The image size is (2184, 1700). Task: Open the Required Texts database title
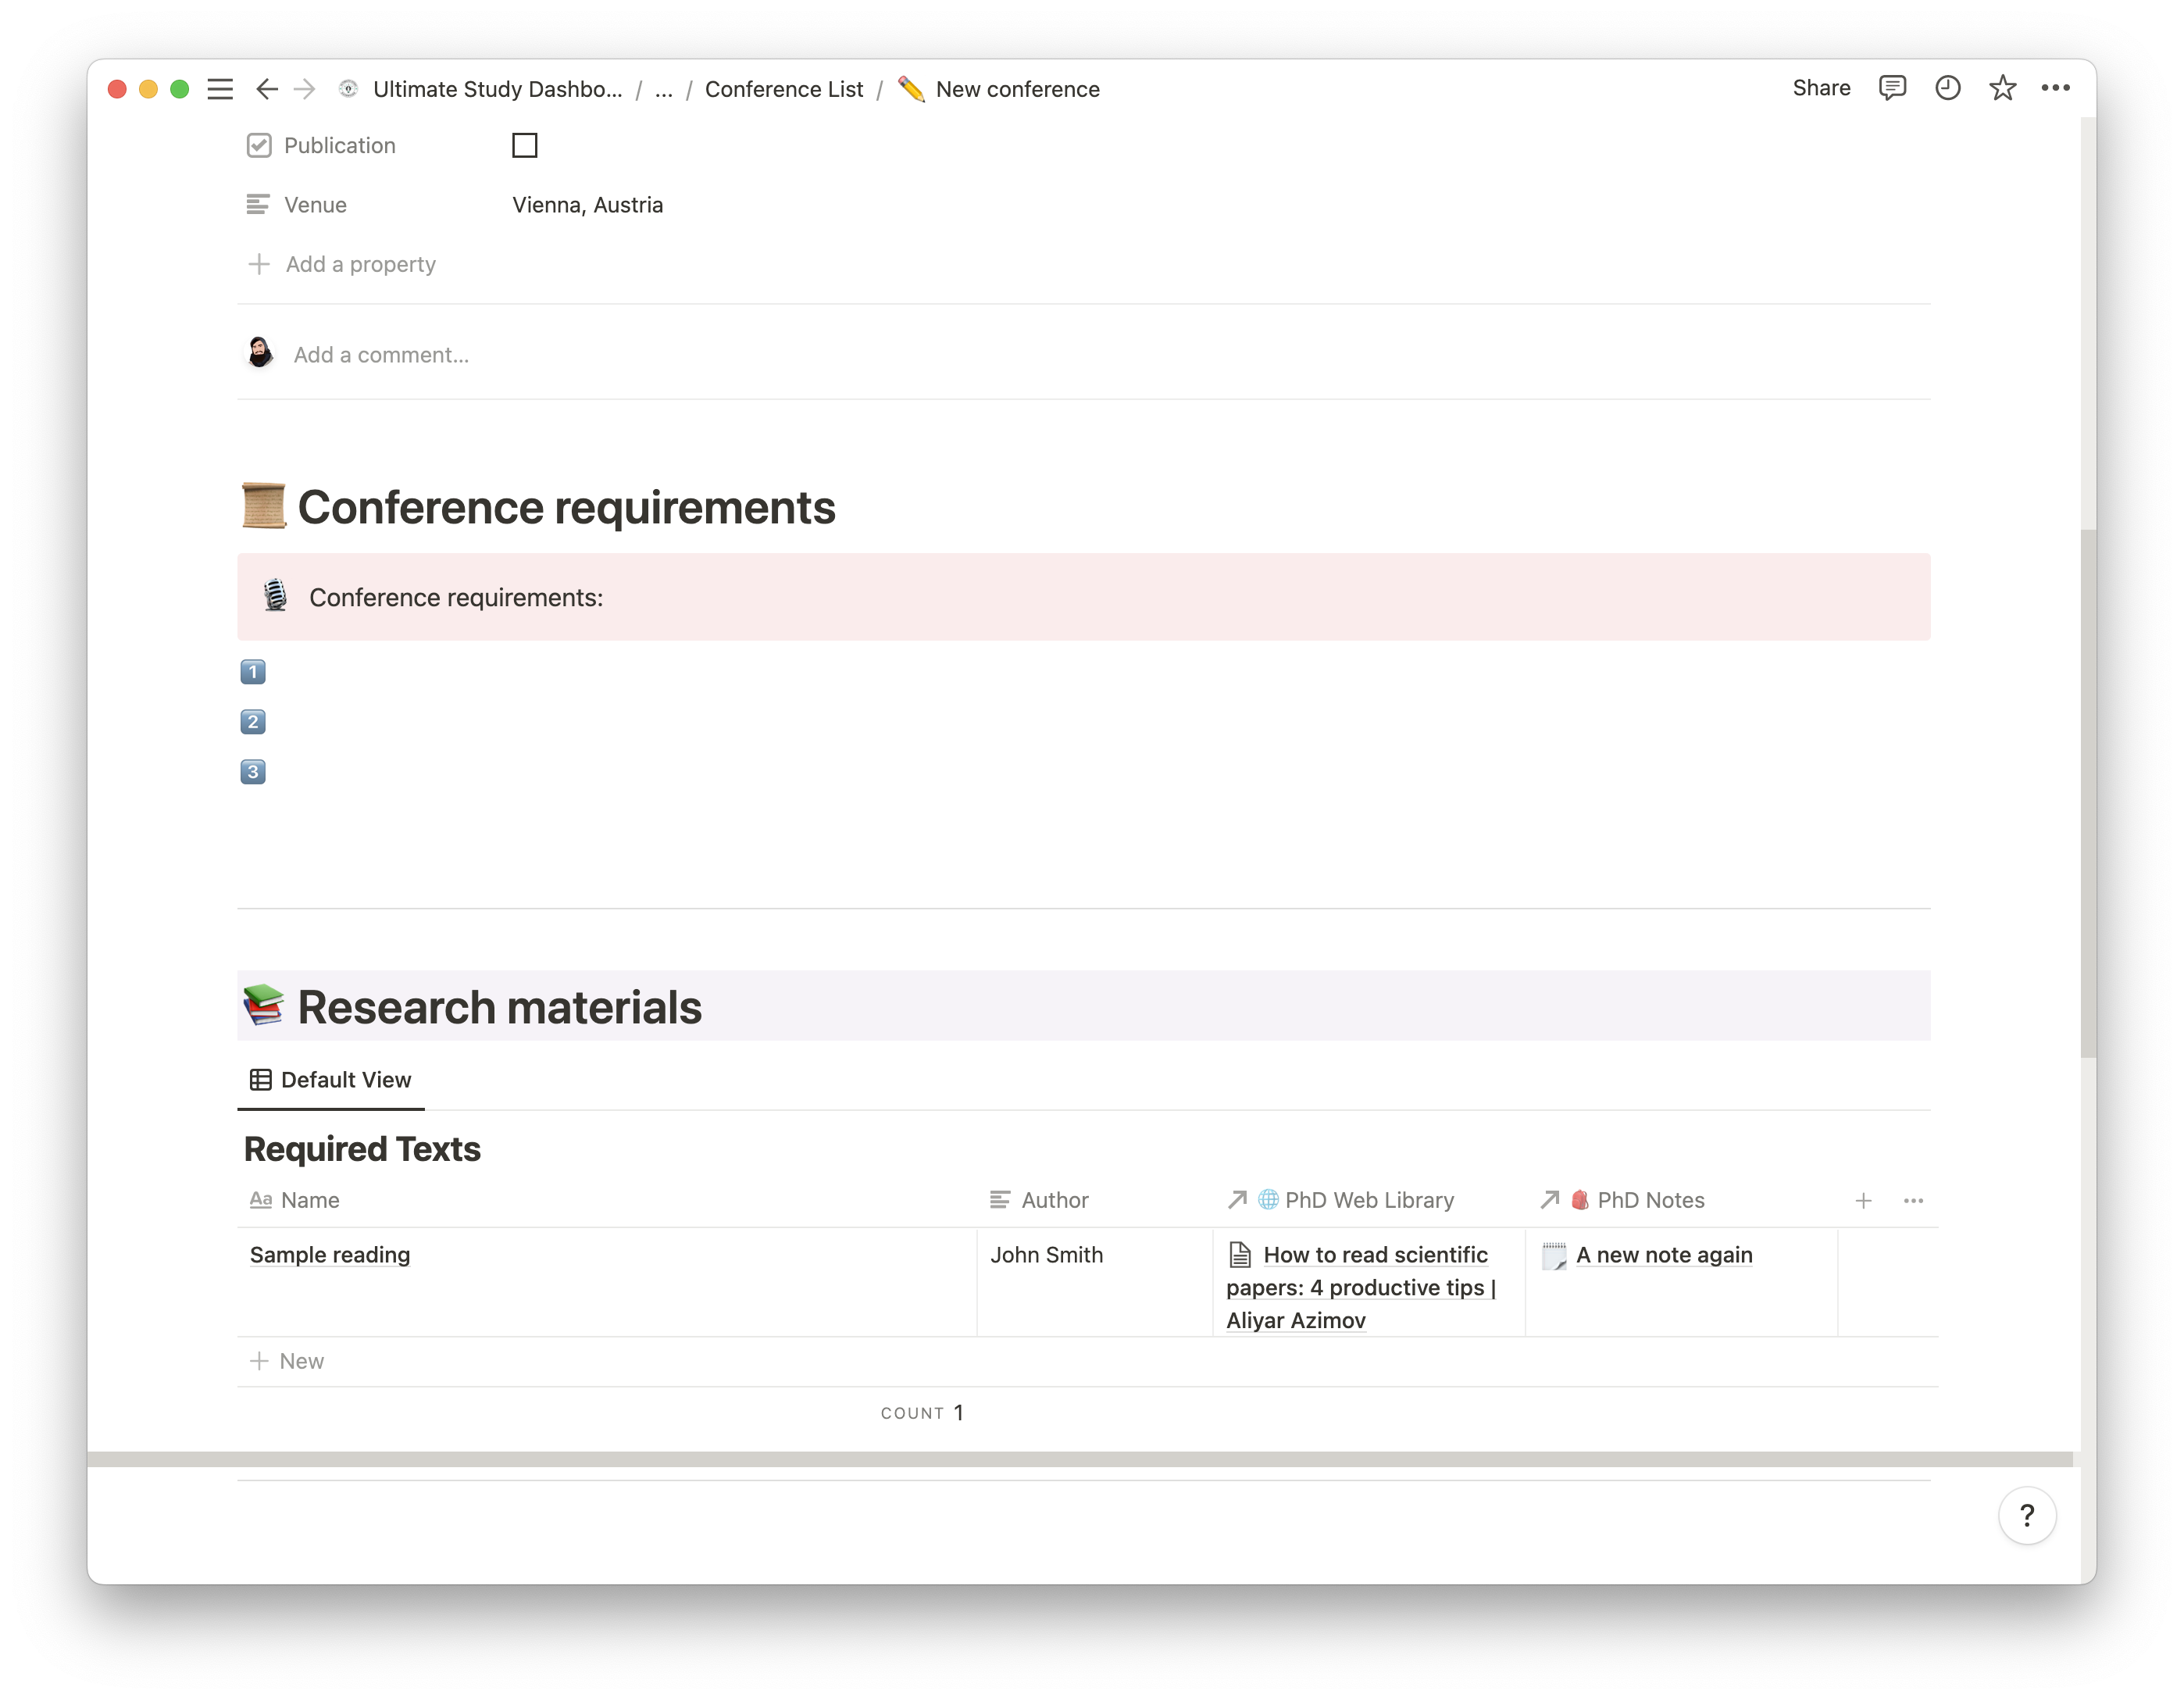tap(362, 1149)
